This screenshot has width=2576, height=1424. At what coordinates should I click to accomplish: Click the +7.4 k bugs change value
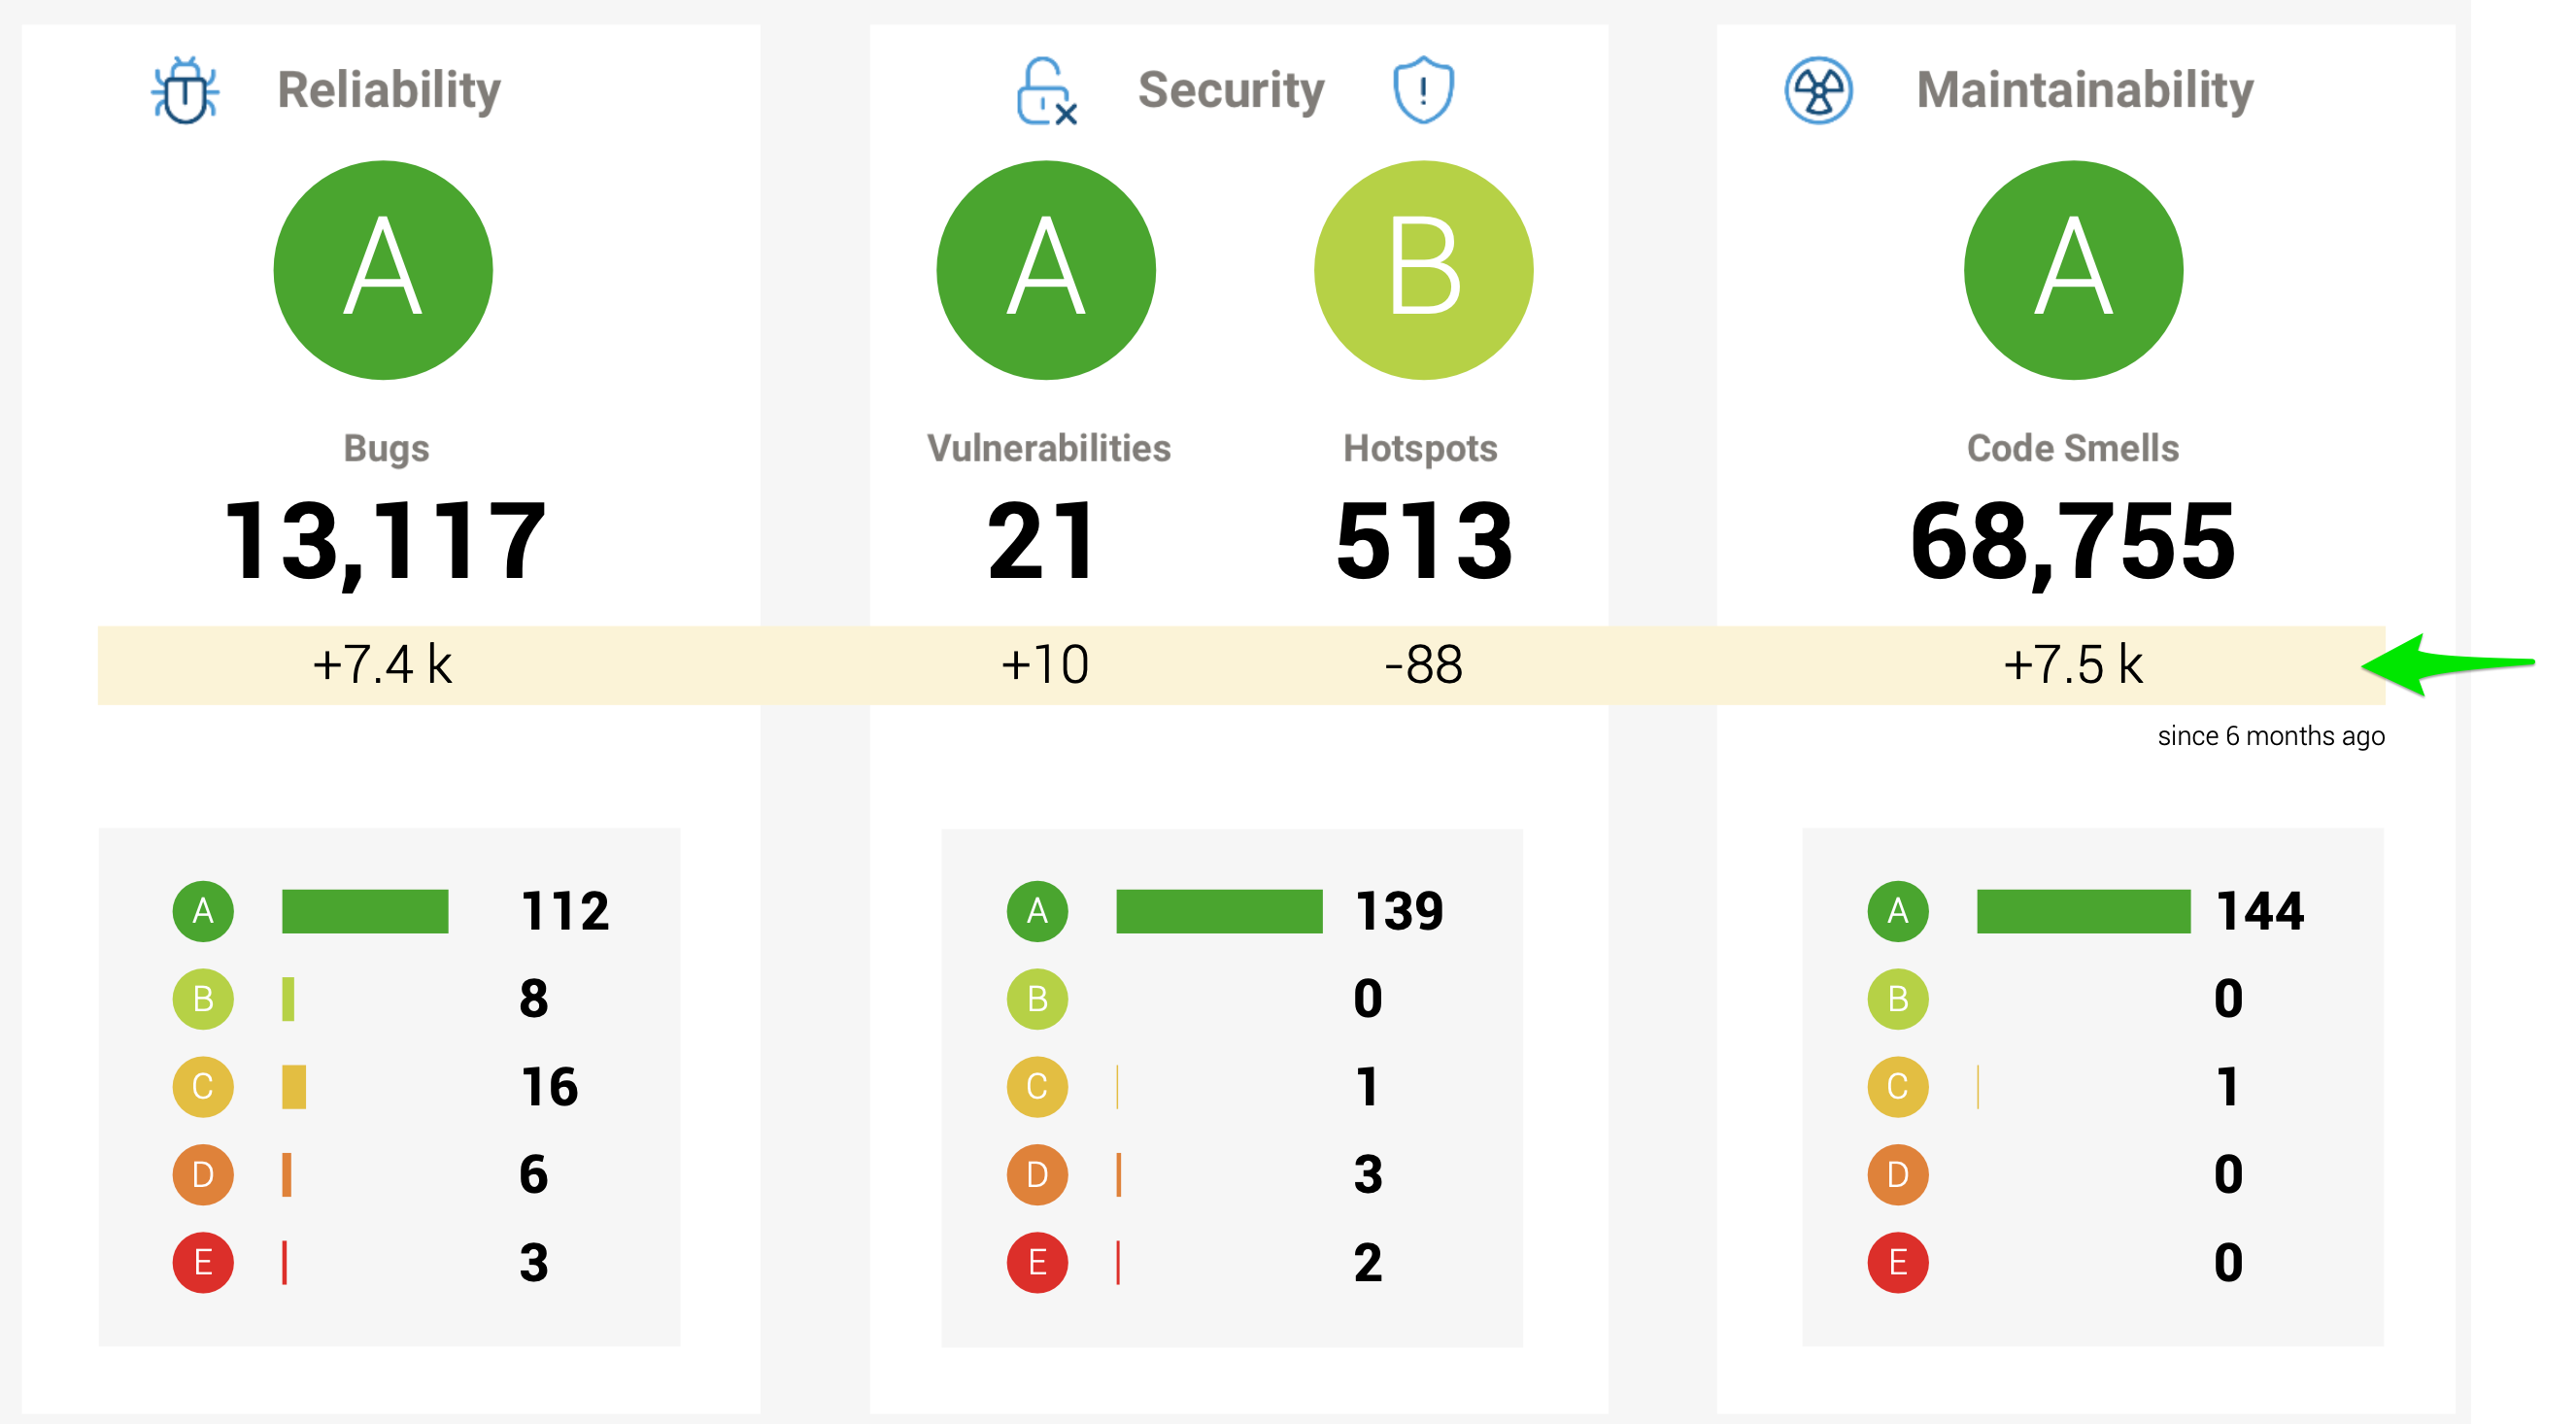coord(383,665)
